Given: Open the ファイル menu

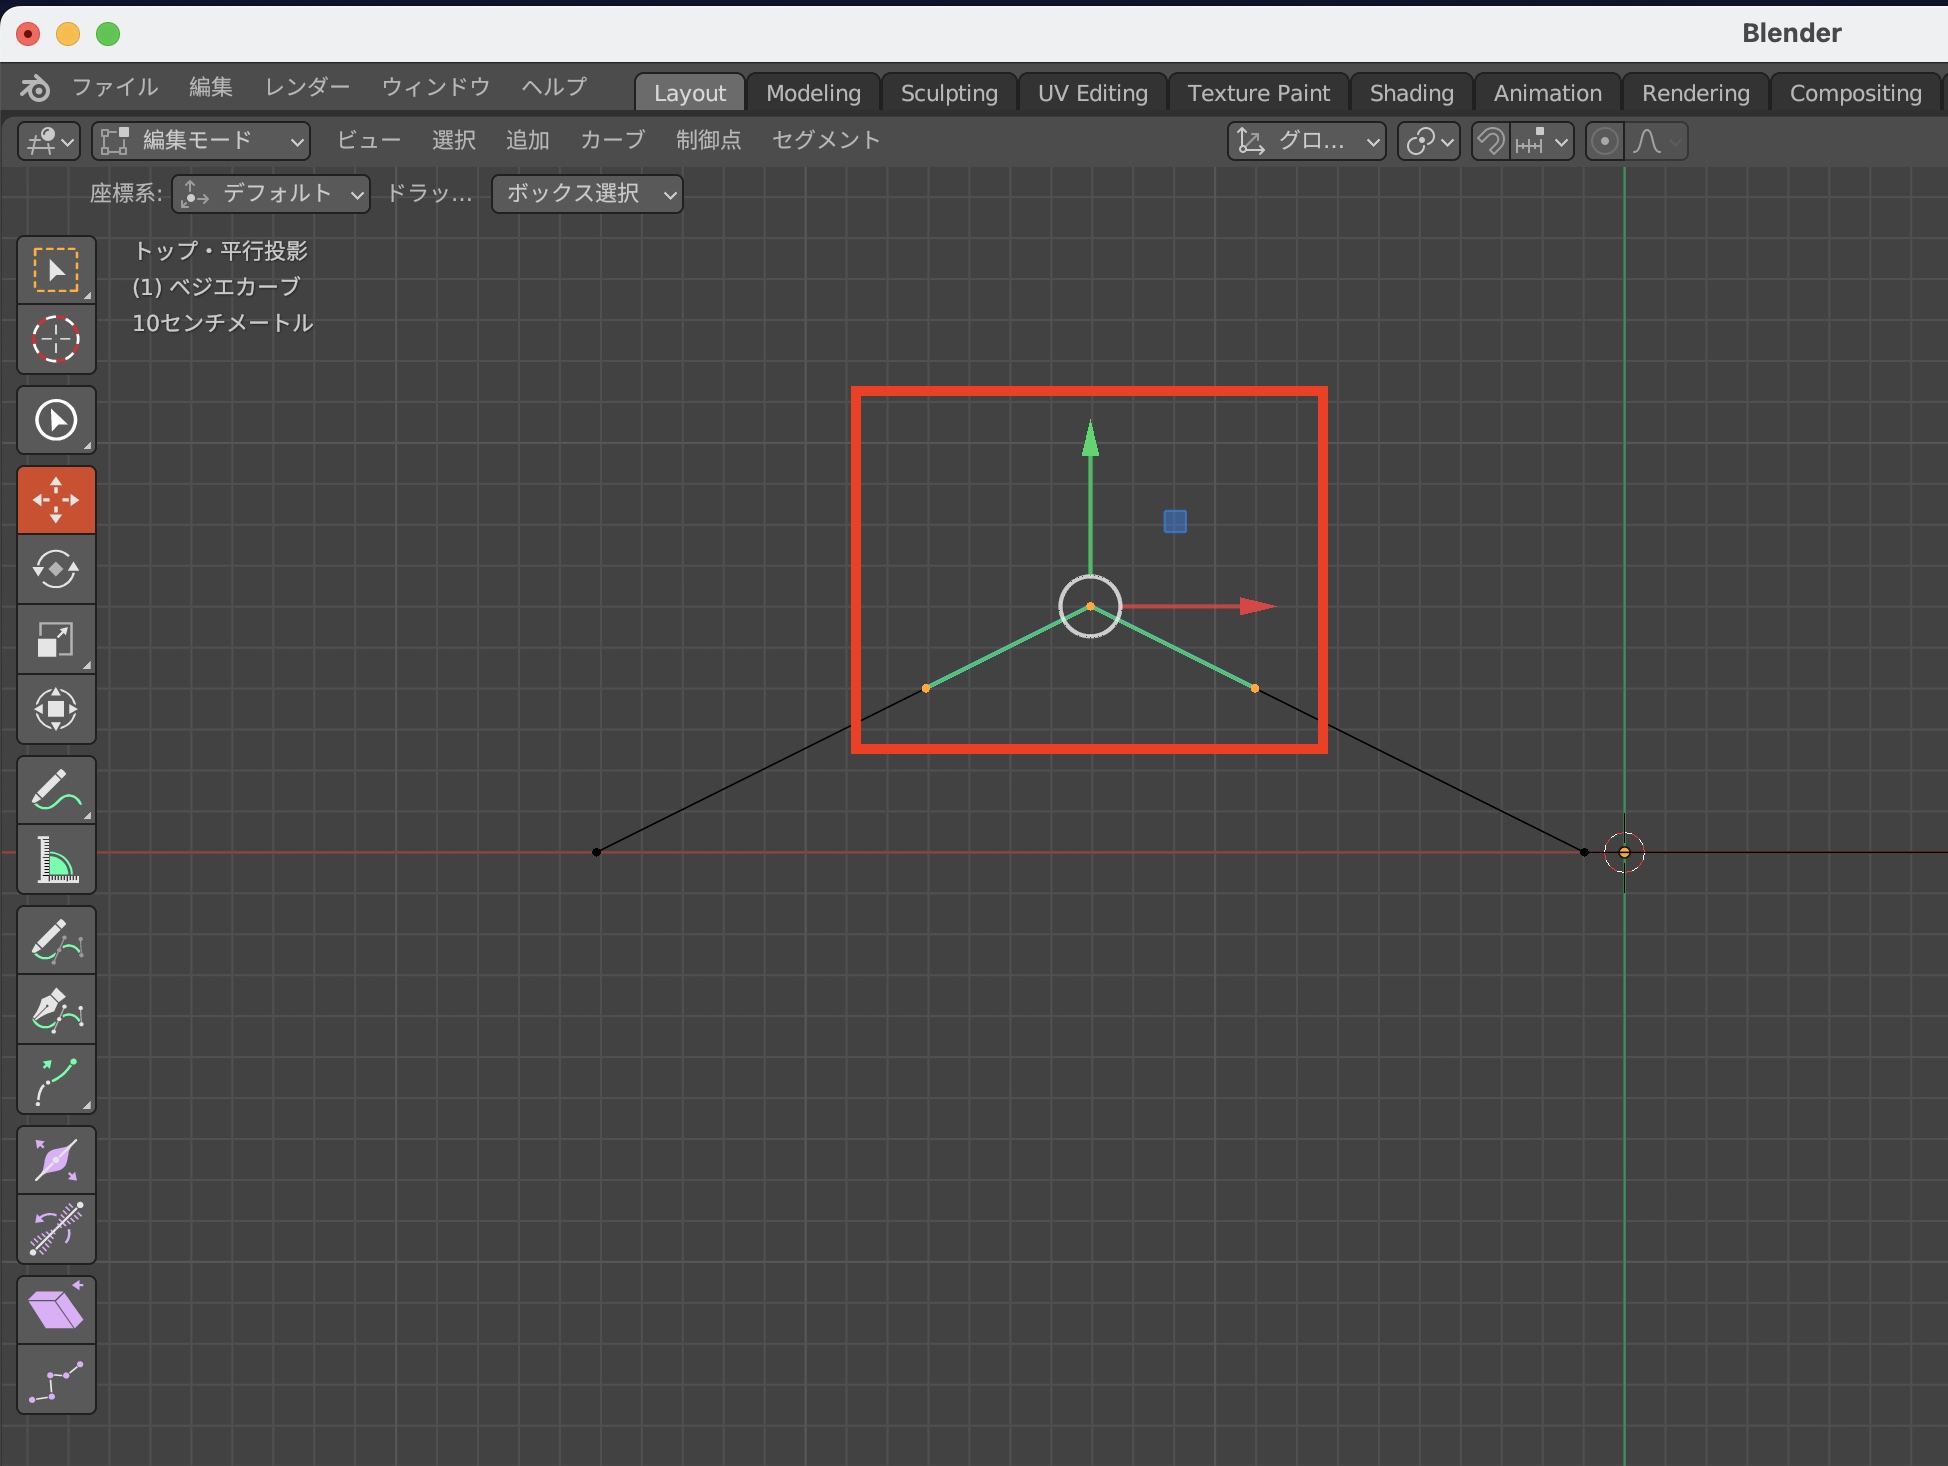Looking at the screenshot, I should coord(115,87).
